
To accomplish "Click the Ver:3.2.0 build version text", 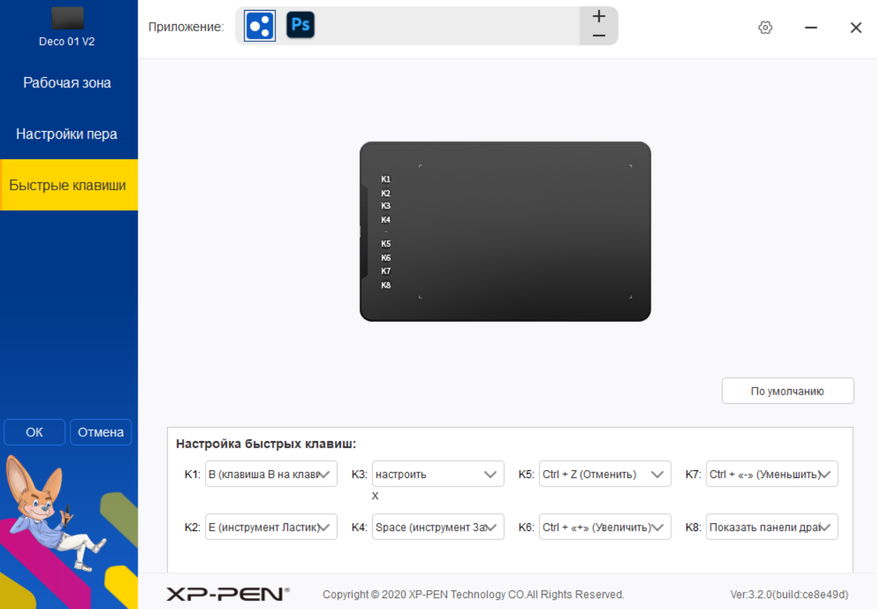I will tap(789, 594).
